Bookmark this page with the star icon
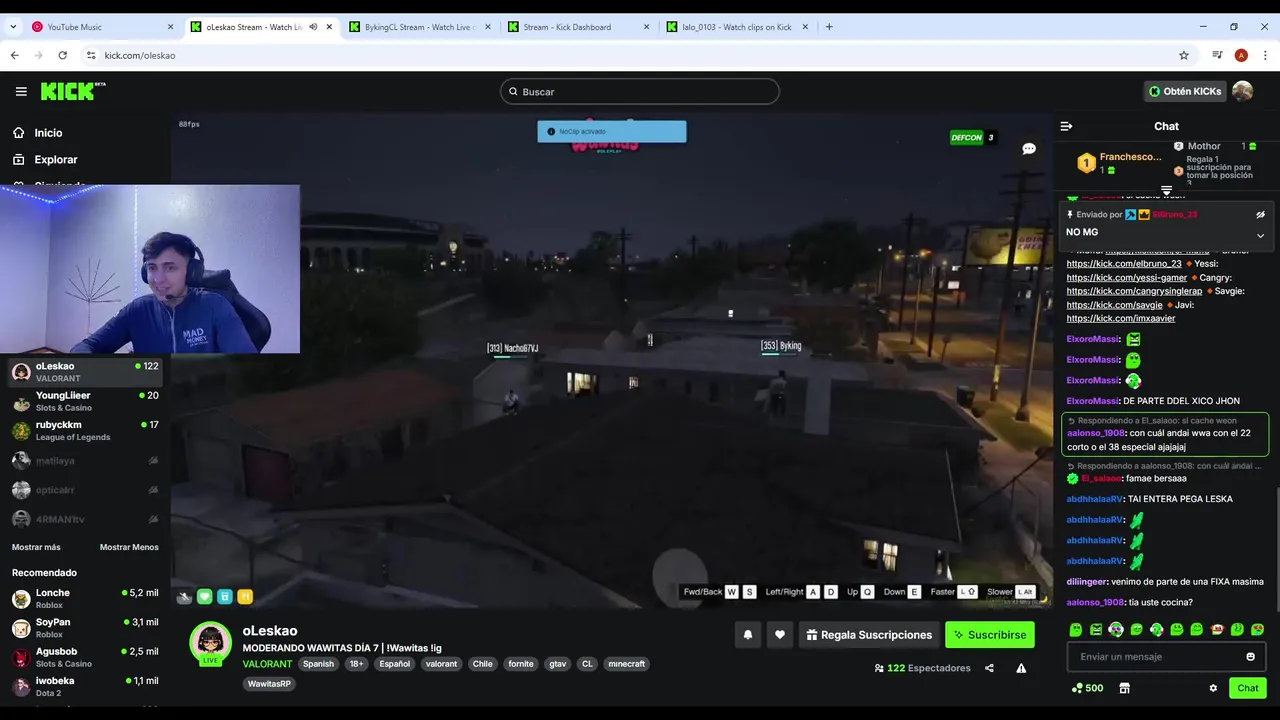This screenshot has width=1280, height=720. click(x=1184, y=56)
